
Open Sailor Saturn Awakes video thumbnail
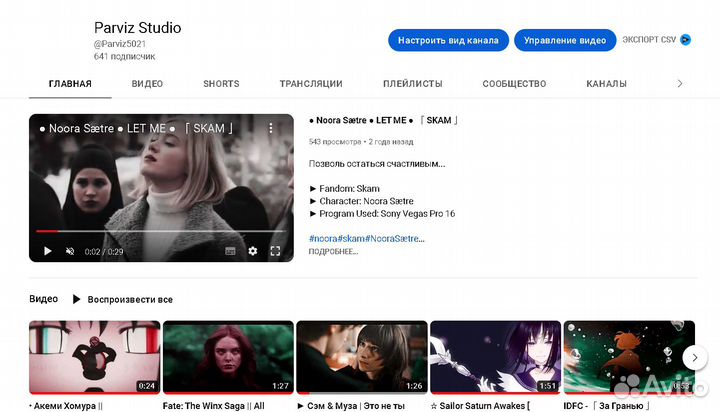[x=495, y=357]
